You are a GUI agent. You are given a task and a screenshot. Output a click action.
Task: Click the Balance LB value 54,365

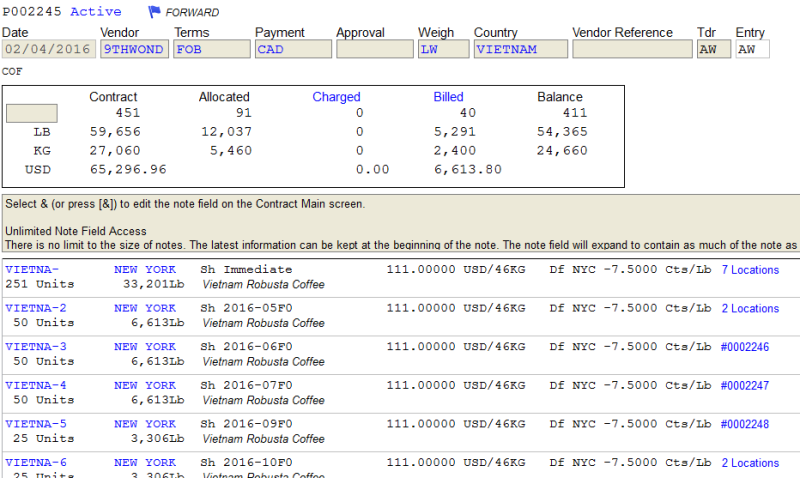click(562, 132)
